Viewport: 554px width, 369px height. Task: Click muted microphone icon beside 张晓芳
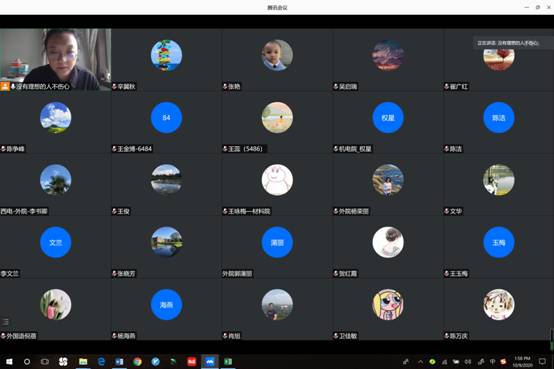(x=114, y=274)
